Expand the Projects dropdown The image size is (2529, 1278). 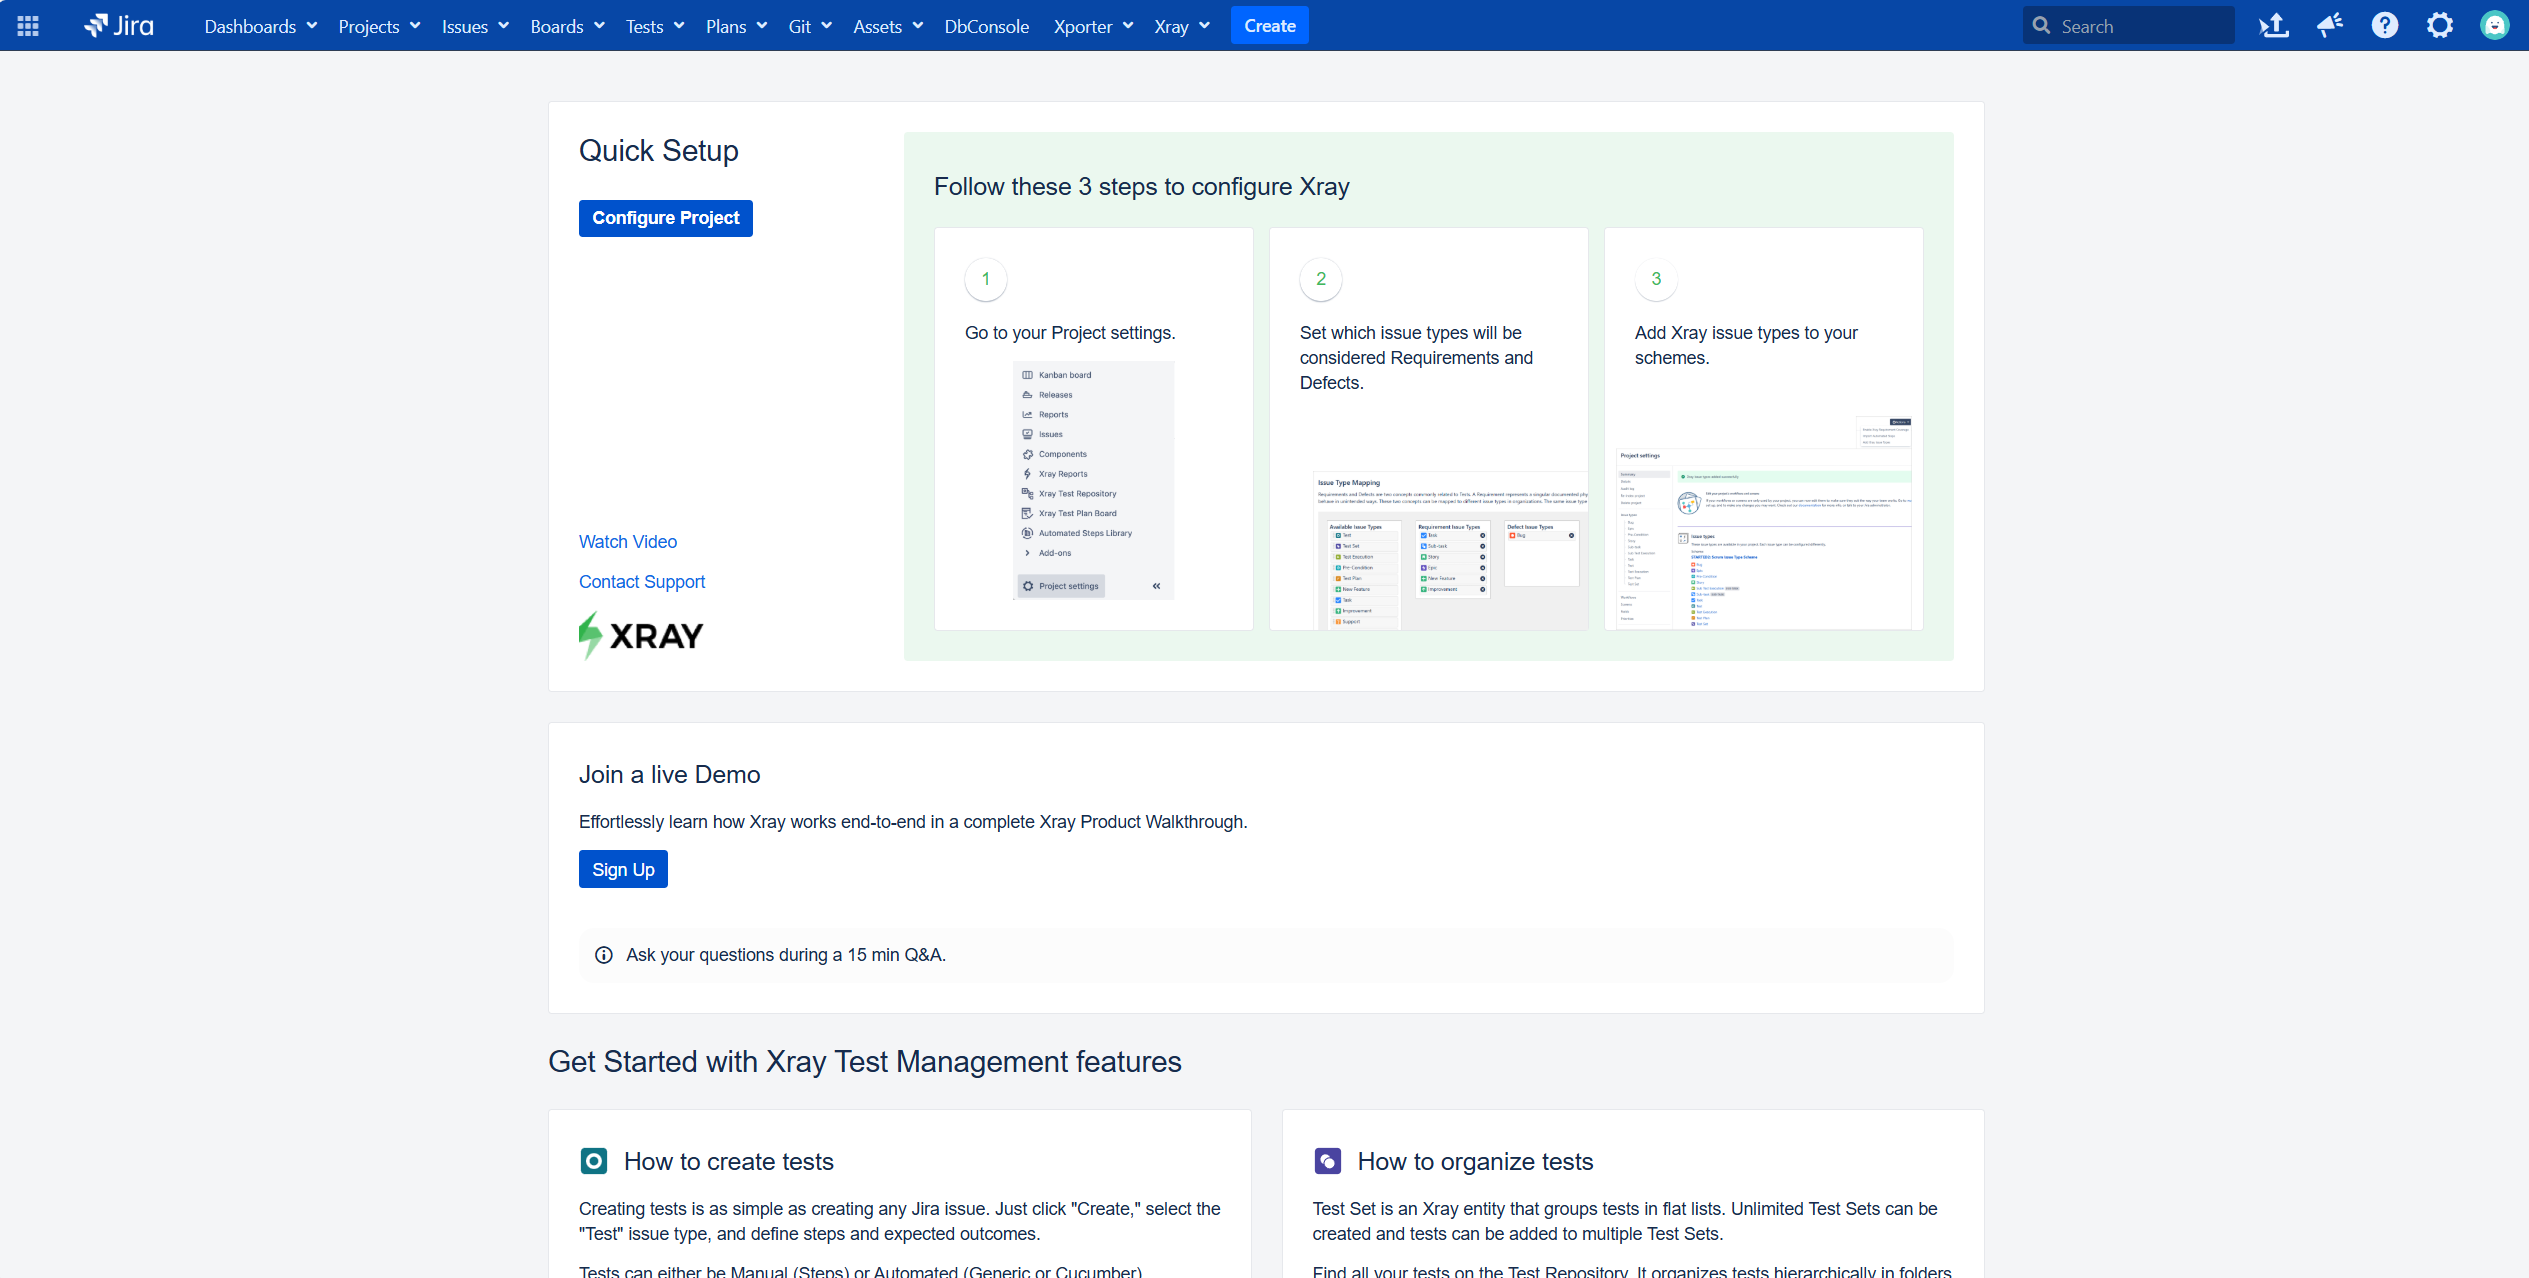(379, 26)
